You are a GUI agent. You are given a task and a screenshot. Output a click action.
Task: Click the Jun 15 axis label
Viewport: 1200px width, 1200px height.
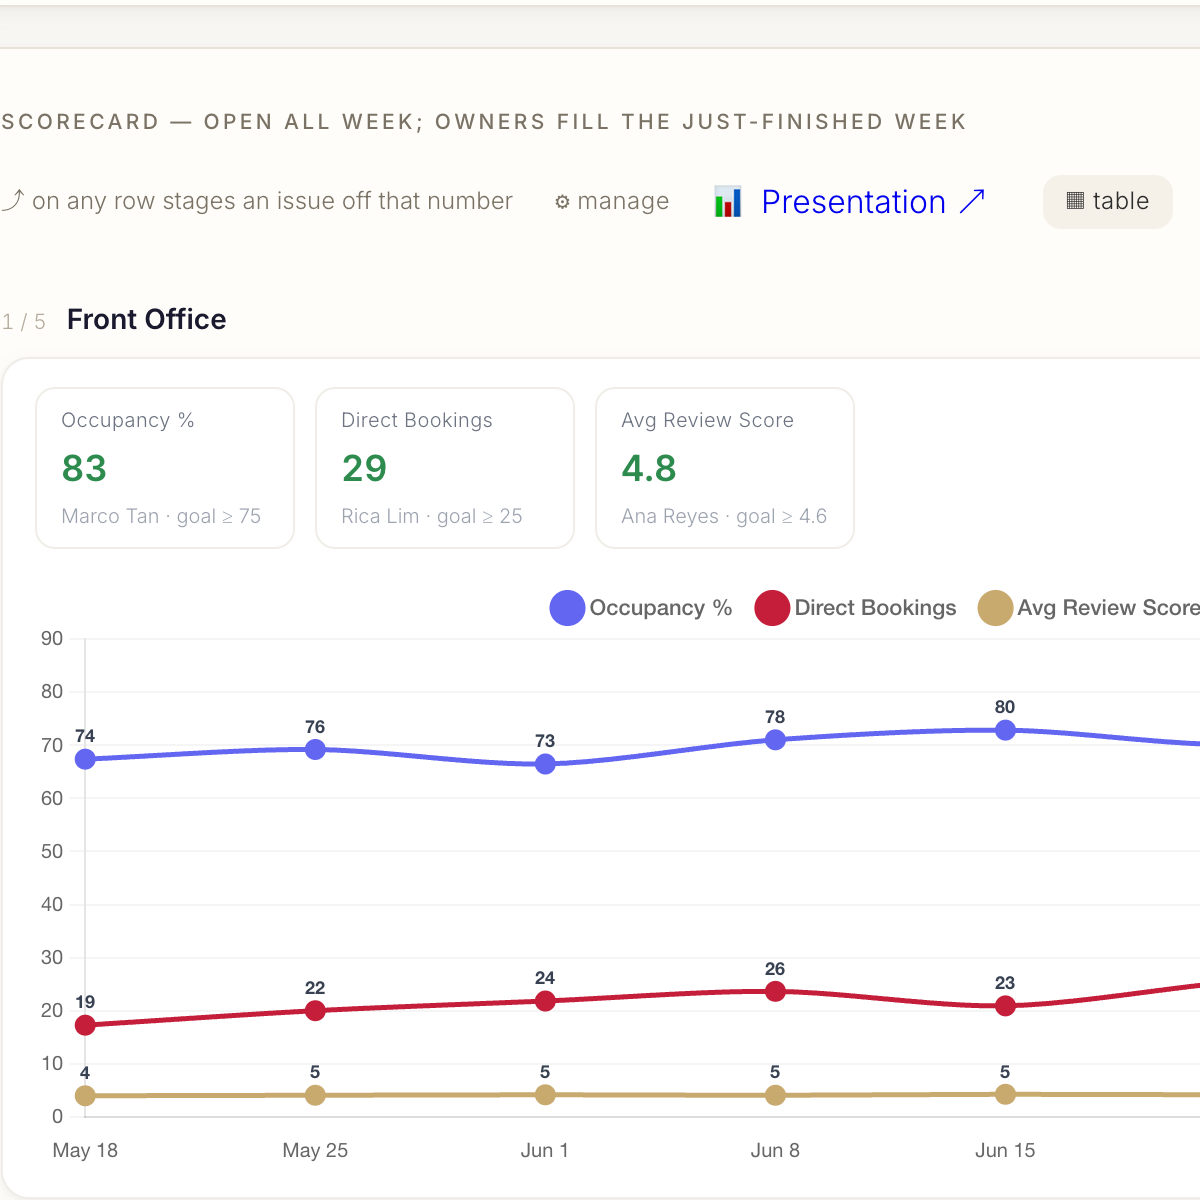(1005, 1150)
